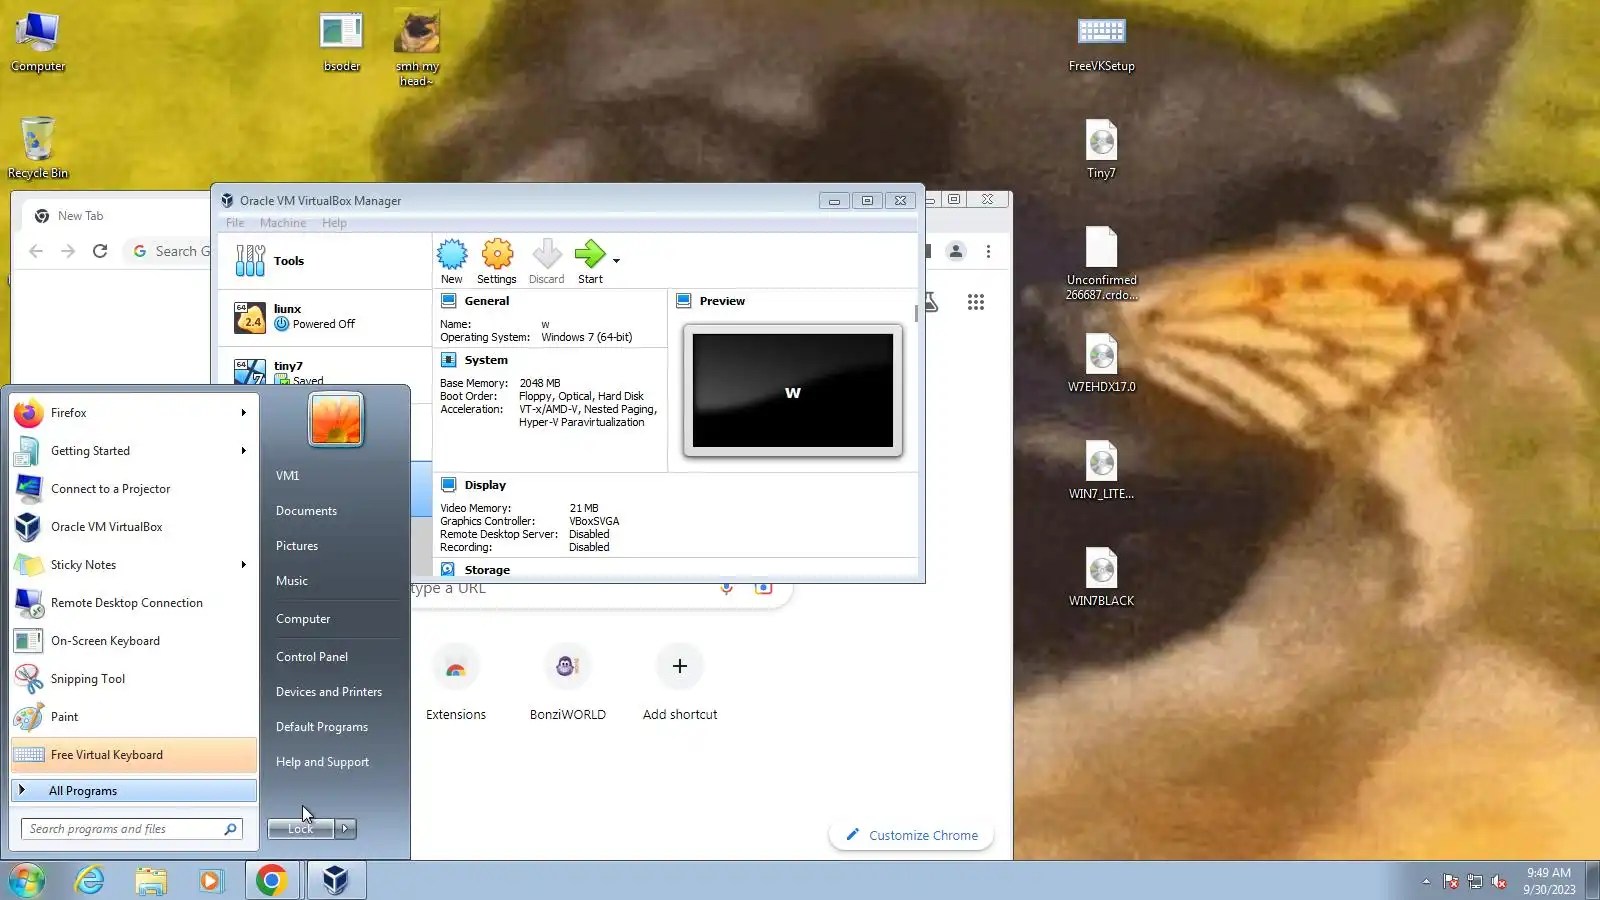Screen dimensions: 1600x900
Task: Open the Start button dropdown arrow in VirtualBox
Action: tap(616, 261)
